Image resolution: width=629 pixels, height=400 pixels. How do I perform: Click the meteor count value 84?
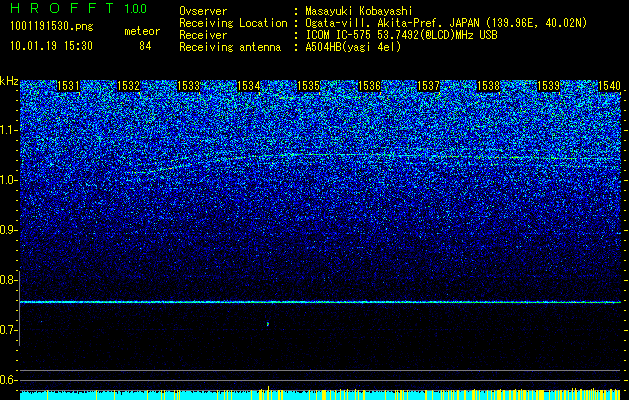145,46
